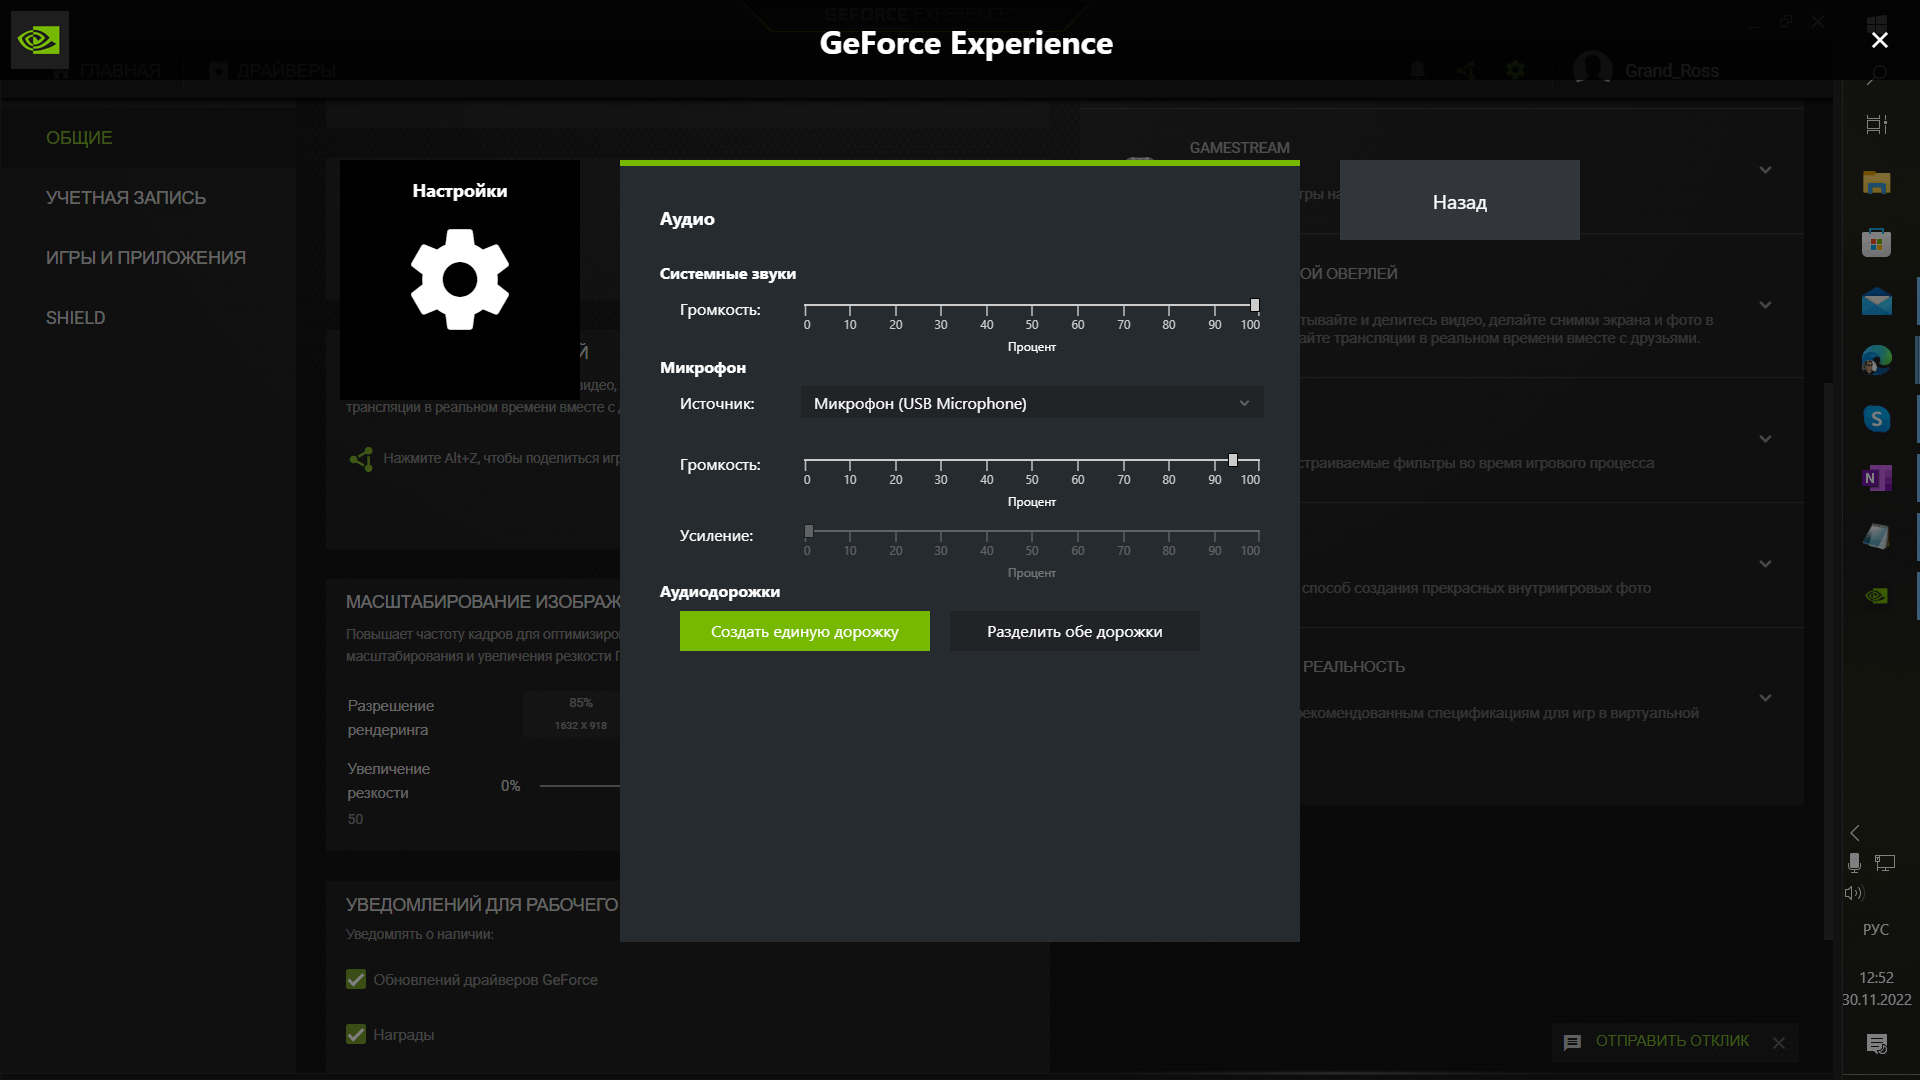Select the ОБЩИЕ settings section
Viewport: 1920px width, 1080px height.
click(79, 138)
